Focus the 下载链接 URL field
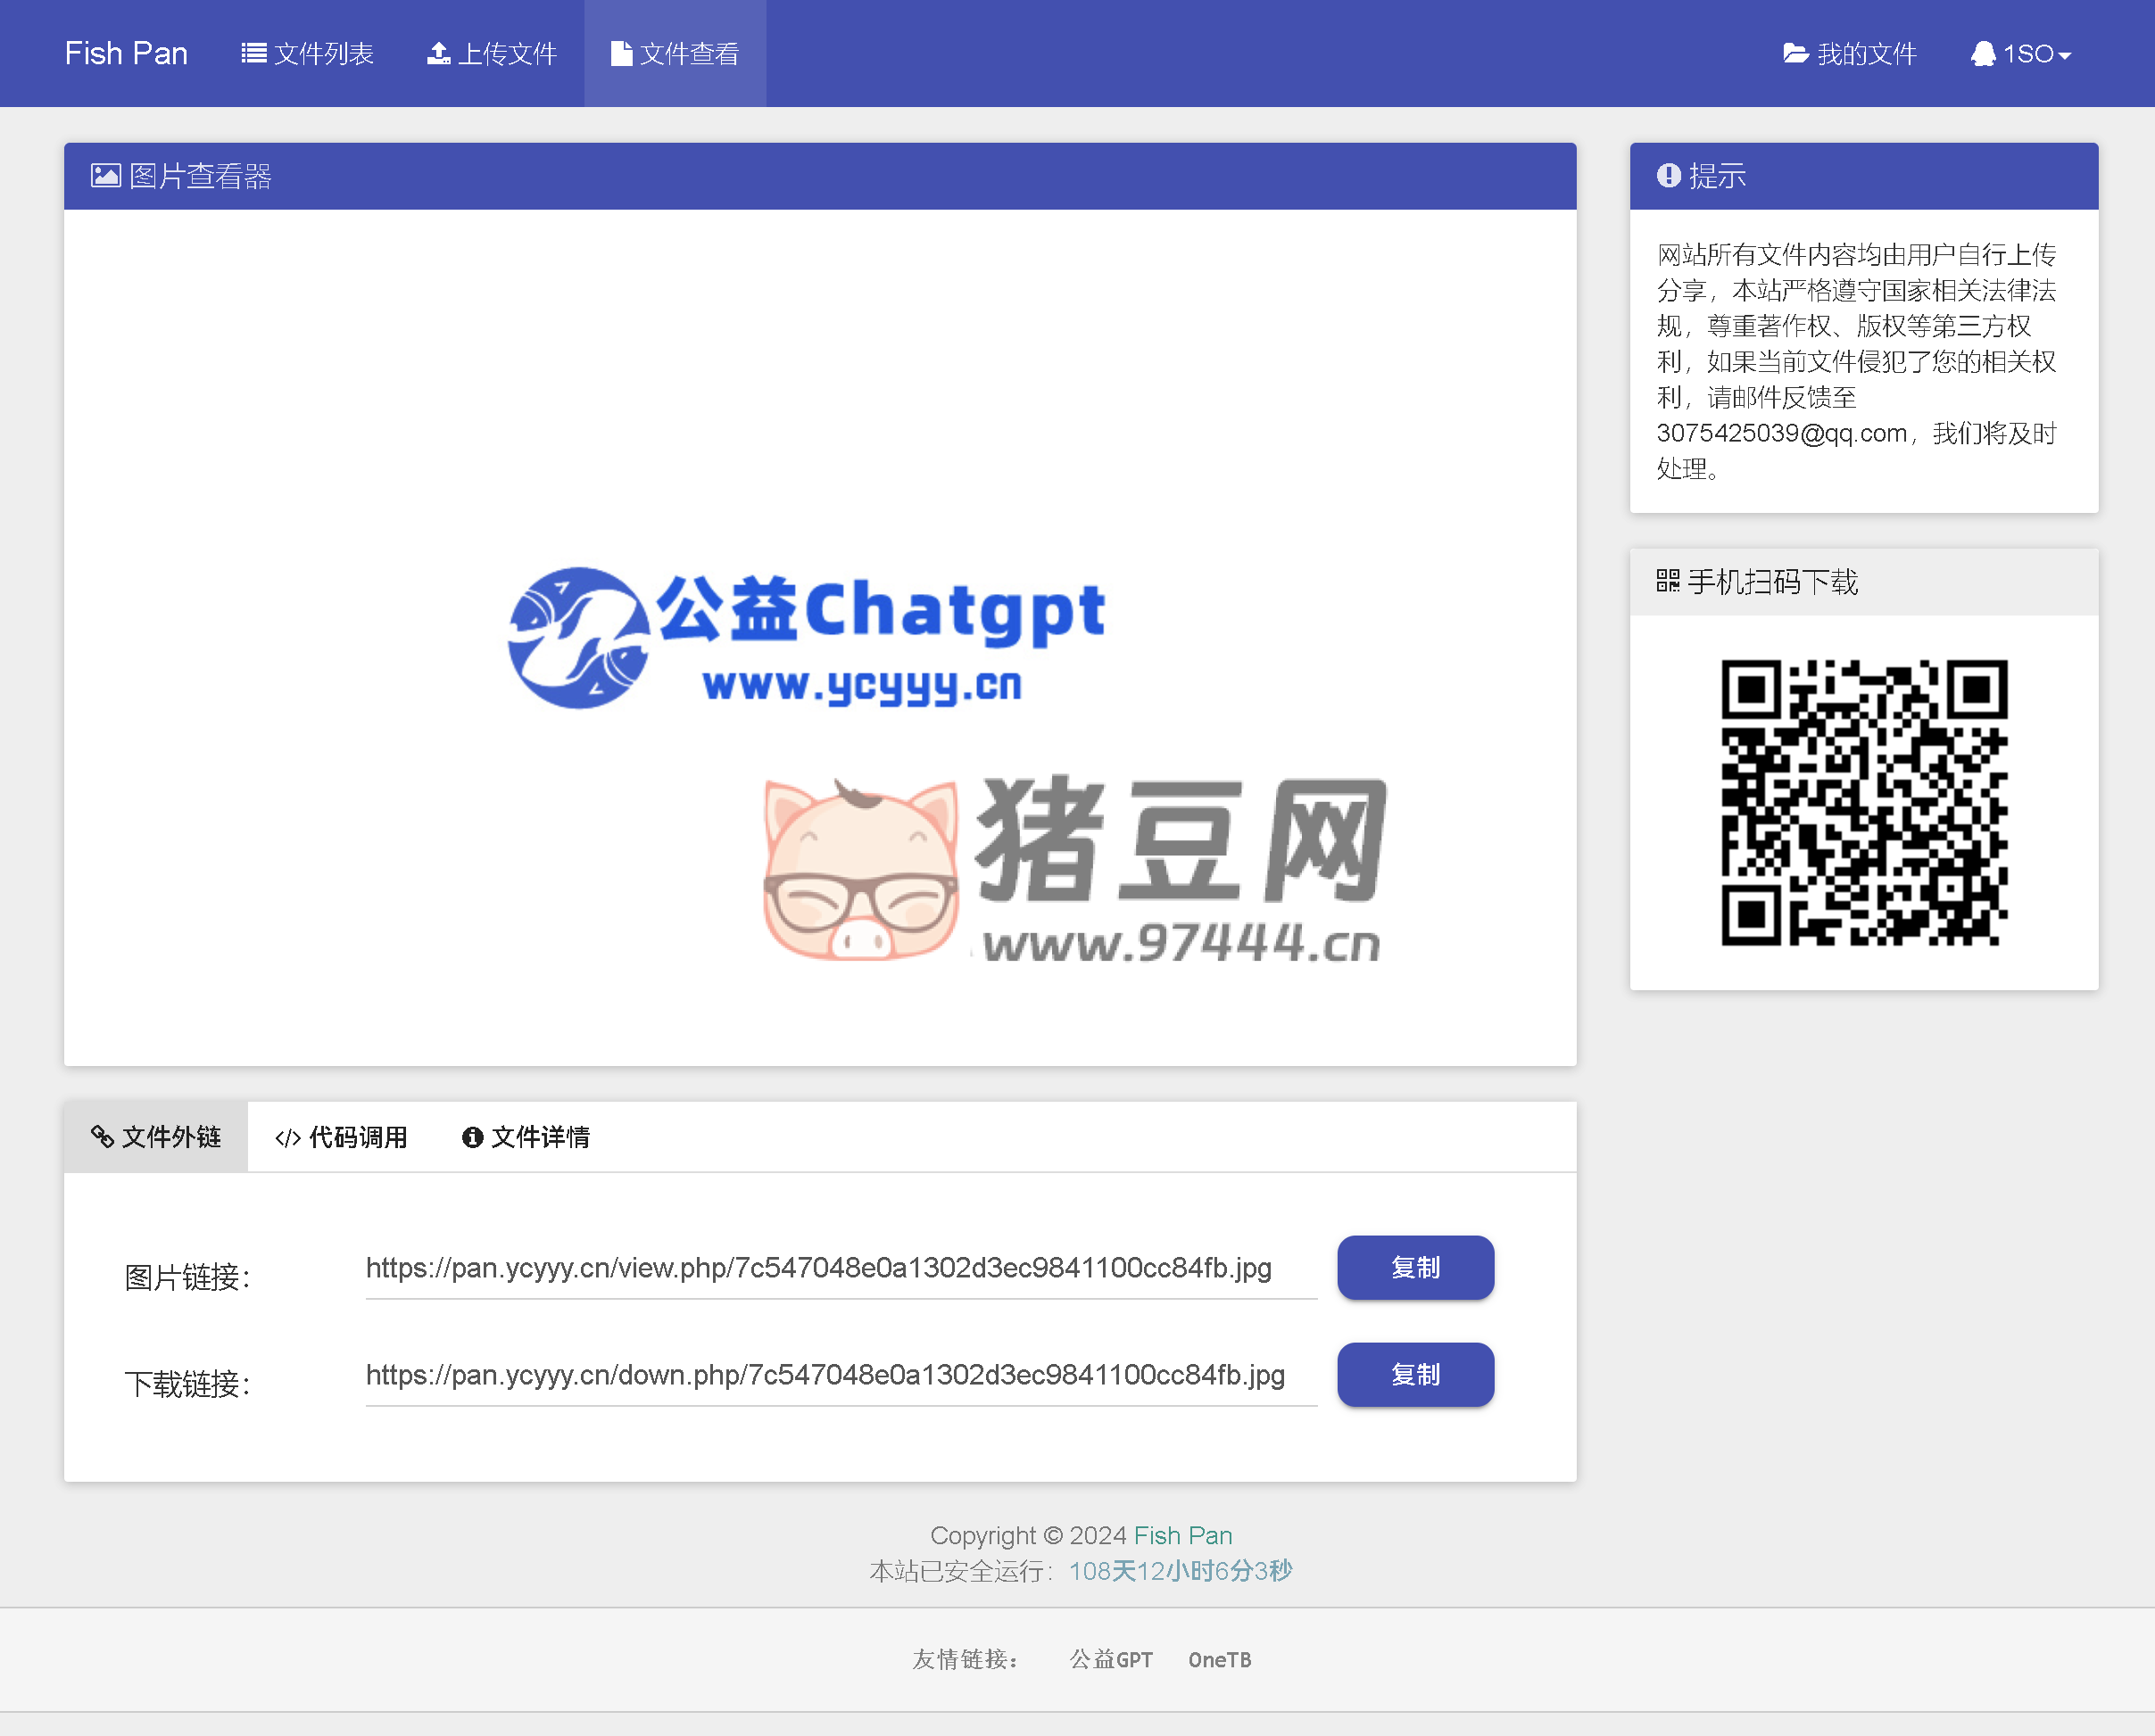The height and width of the screenshot is (1736, 2155). pos(841,1375)
